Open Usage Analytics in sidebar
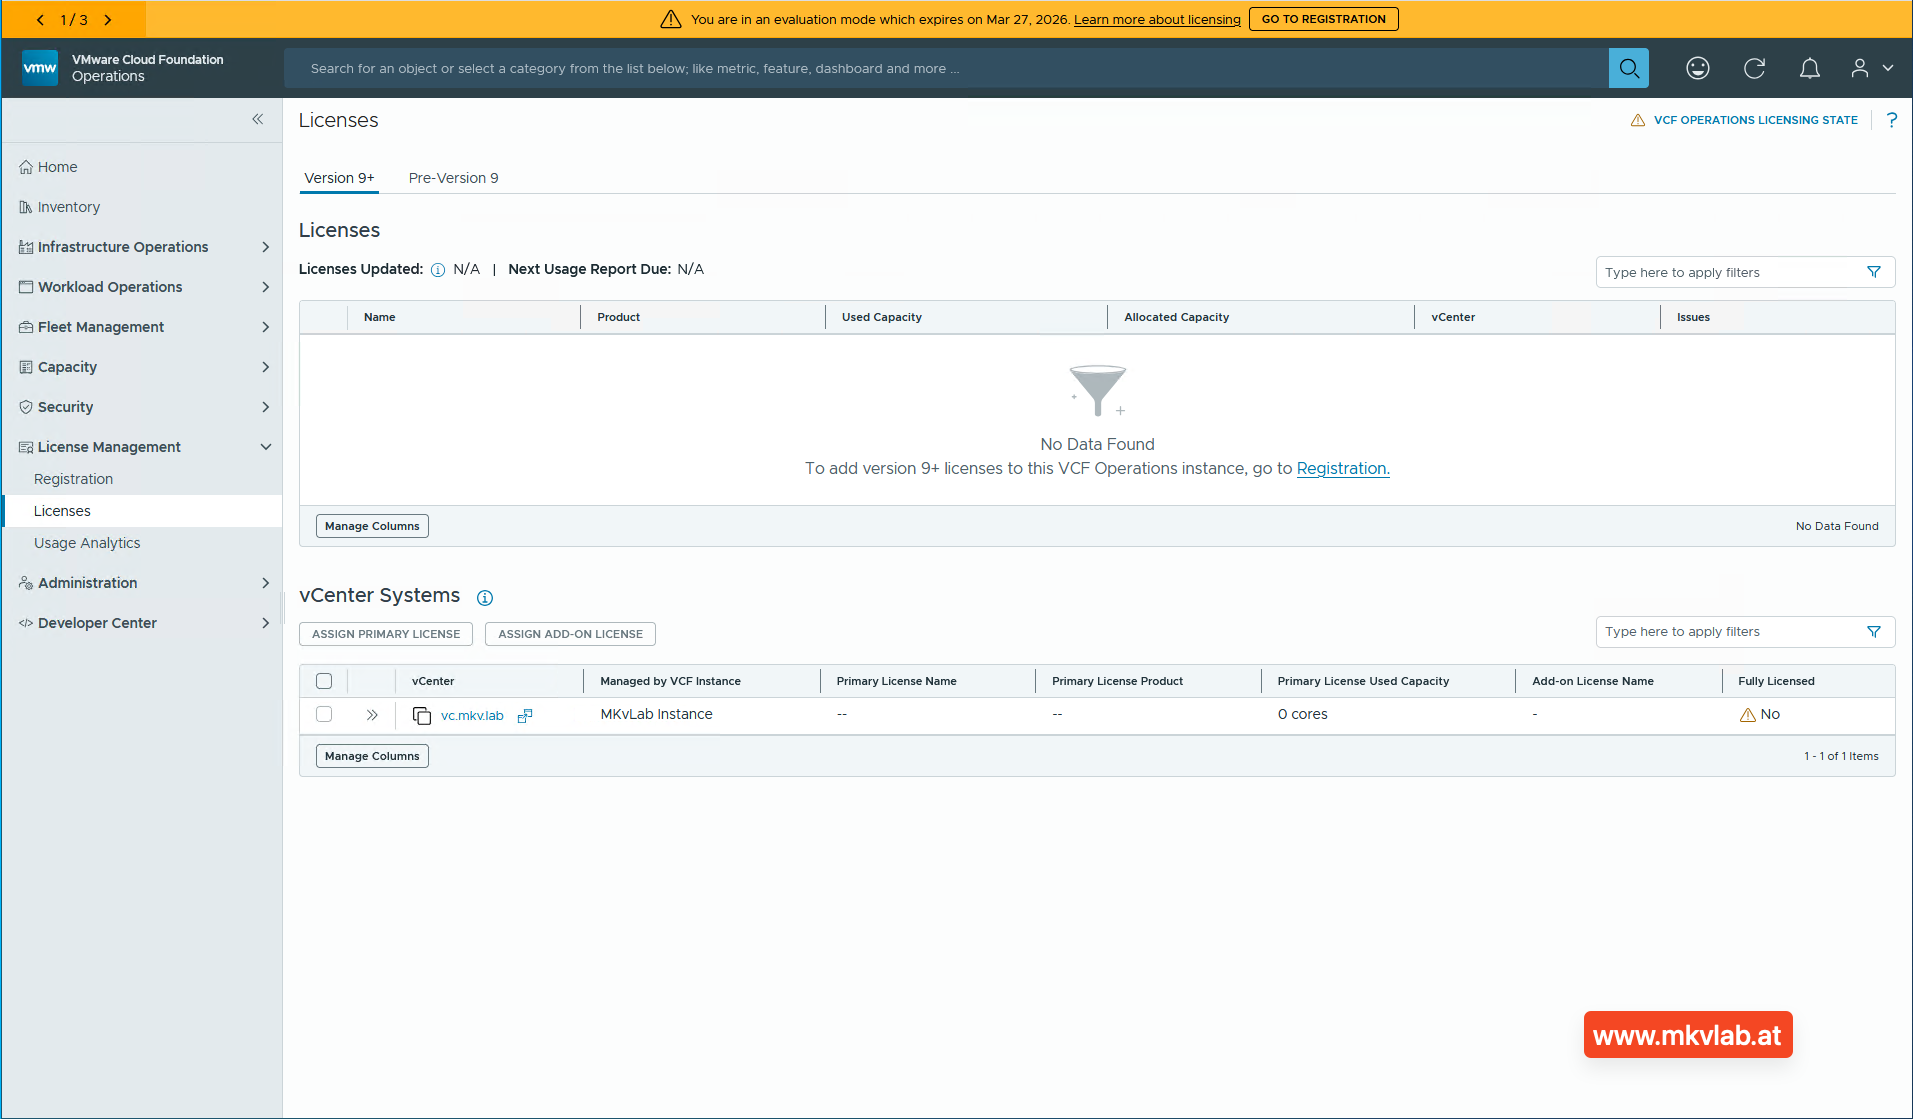This screenshot has height=1119, width=1913. tap(87, 543)
